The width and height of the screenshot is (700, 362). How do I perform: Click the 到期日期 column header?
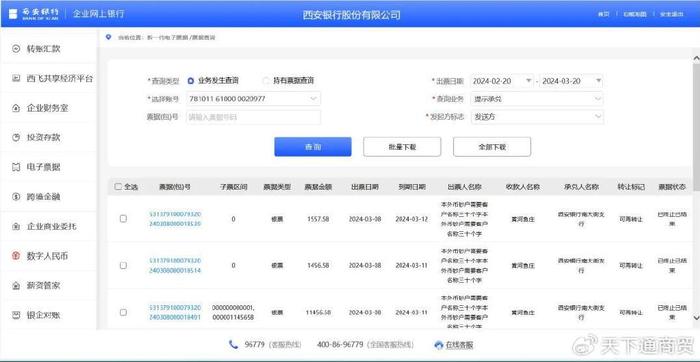tap(412, 187)
